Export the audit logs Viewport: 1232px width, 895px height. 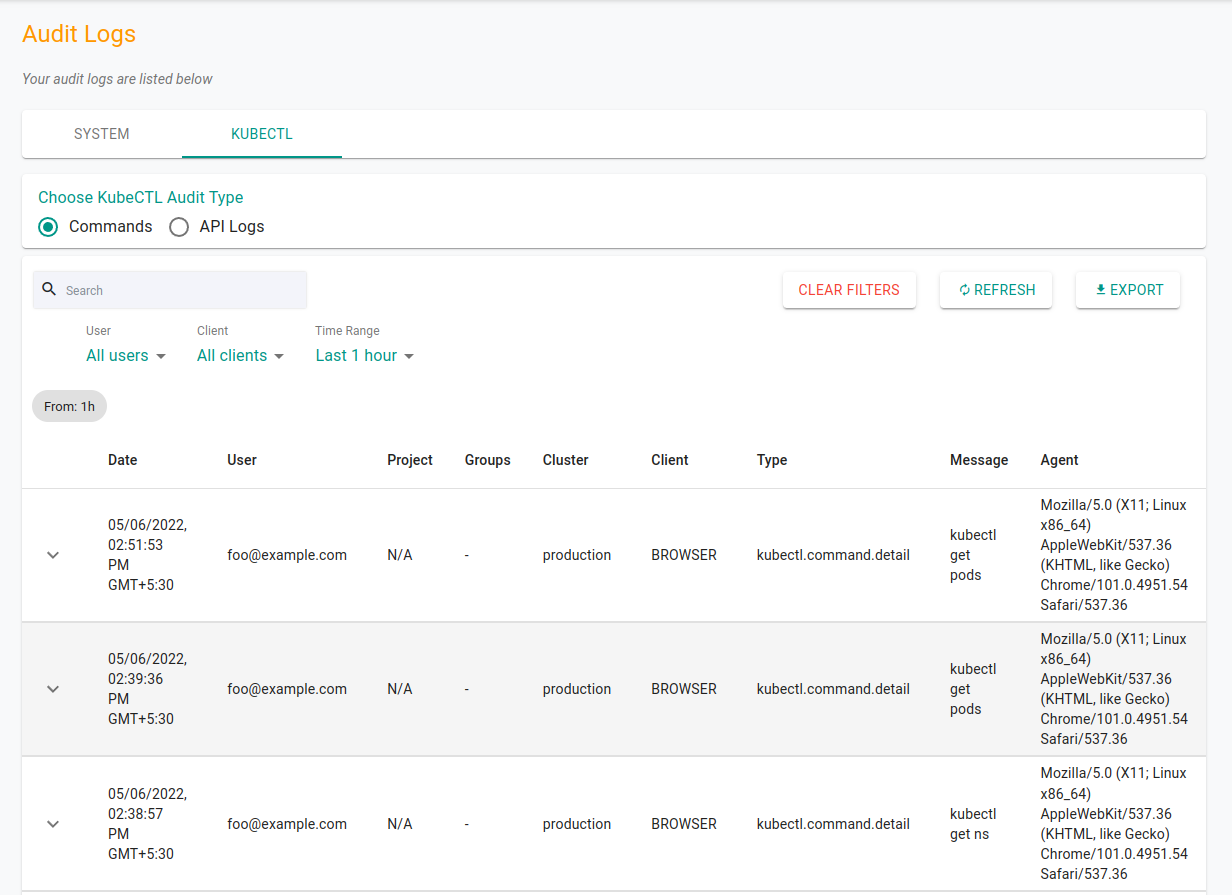1128,290
